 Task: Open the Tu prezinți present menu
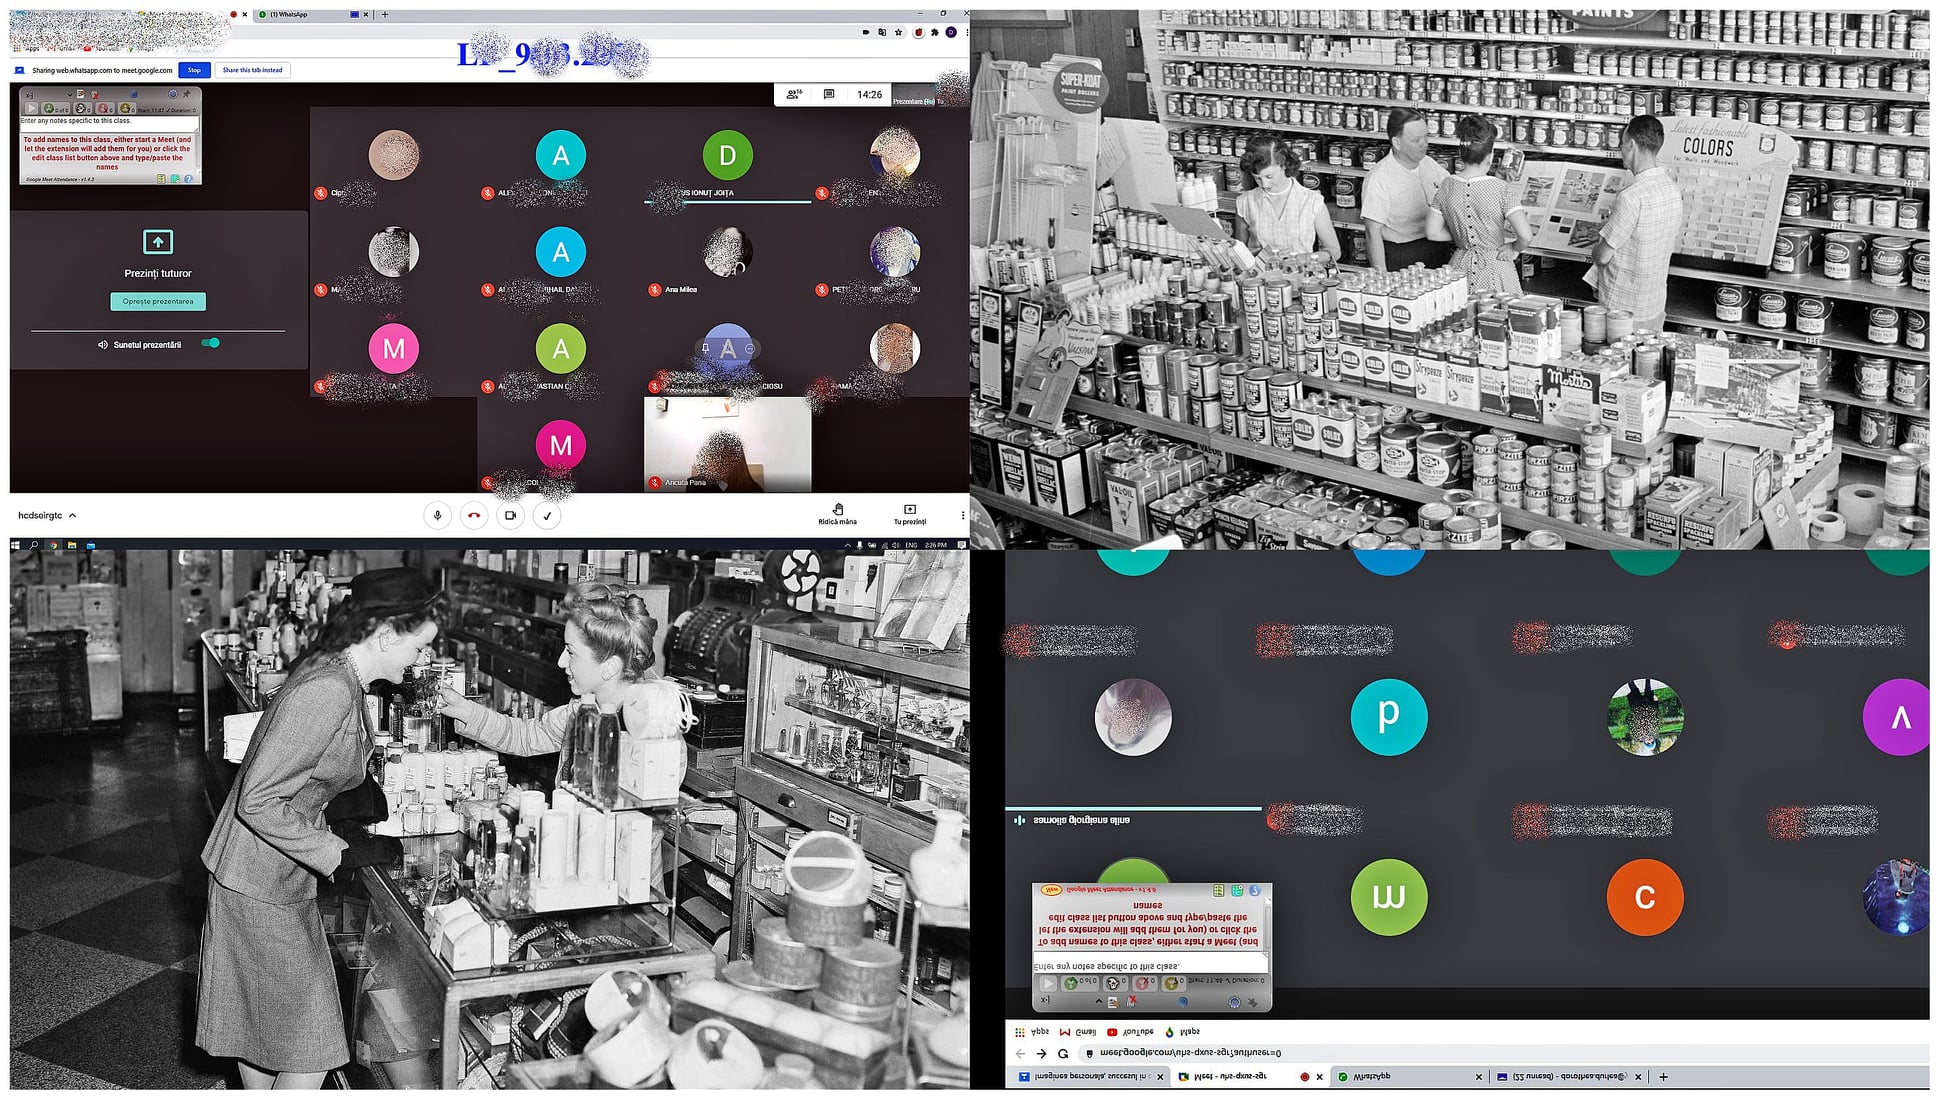coord(909,510)
